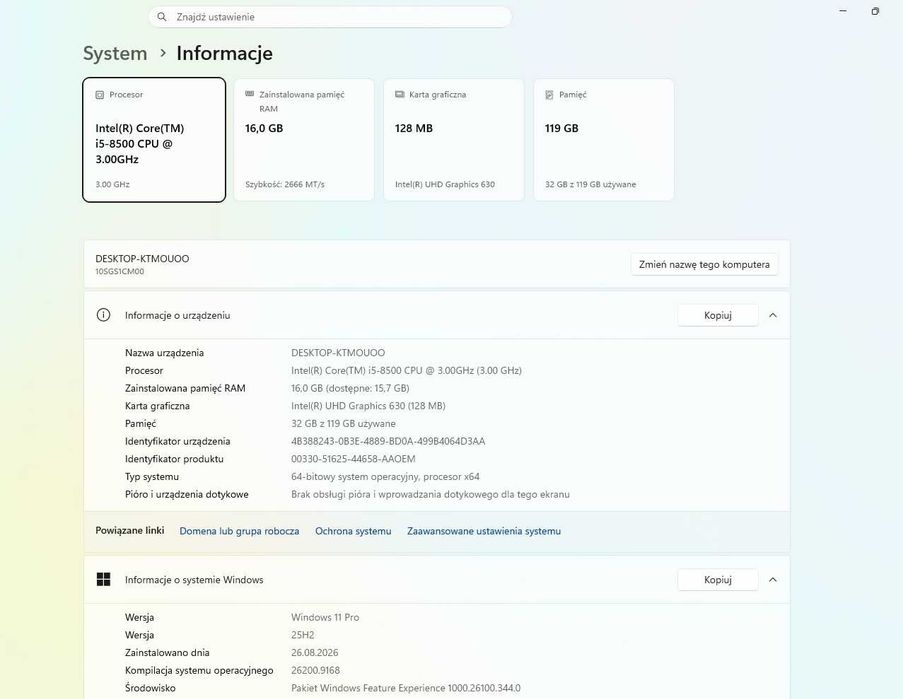Click the Szybkość: 2666 MT/s text
Viewport: 903px width, 699px height.
pos(284,184)
